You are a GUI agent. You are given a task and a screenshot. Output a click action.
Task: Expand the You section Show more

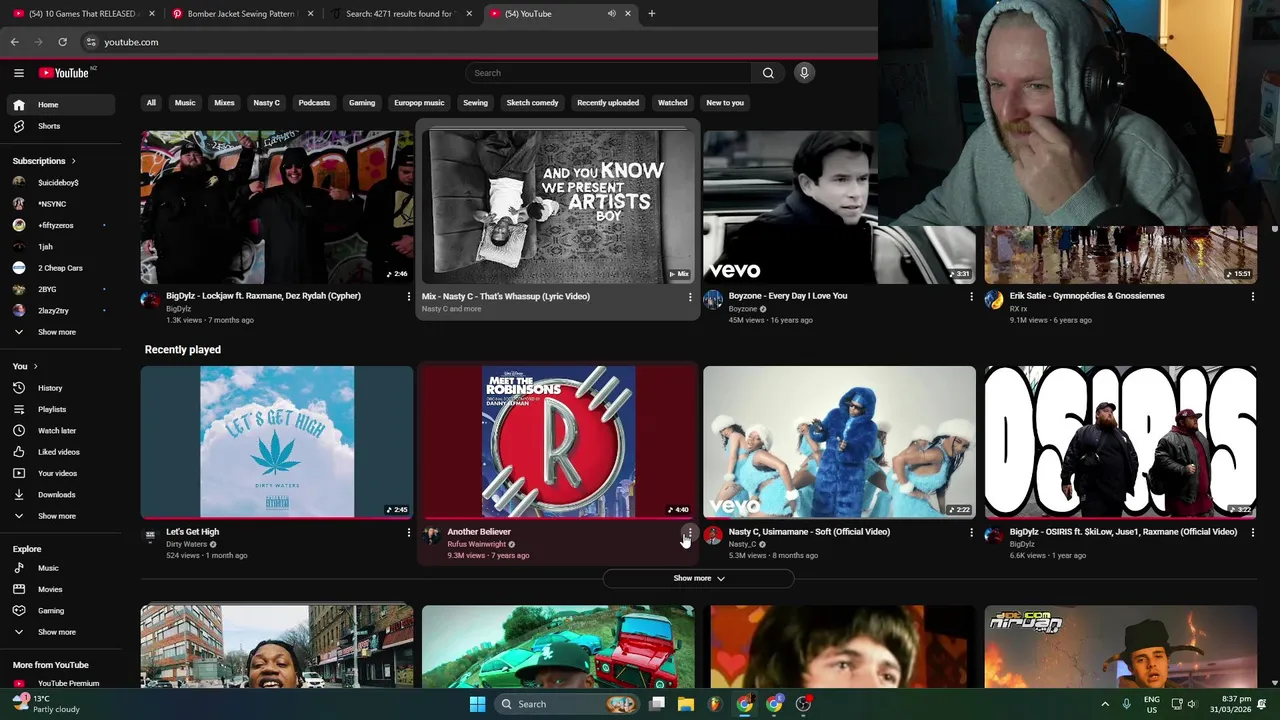[x=58, y=516]
